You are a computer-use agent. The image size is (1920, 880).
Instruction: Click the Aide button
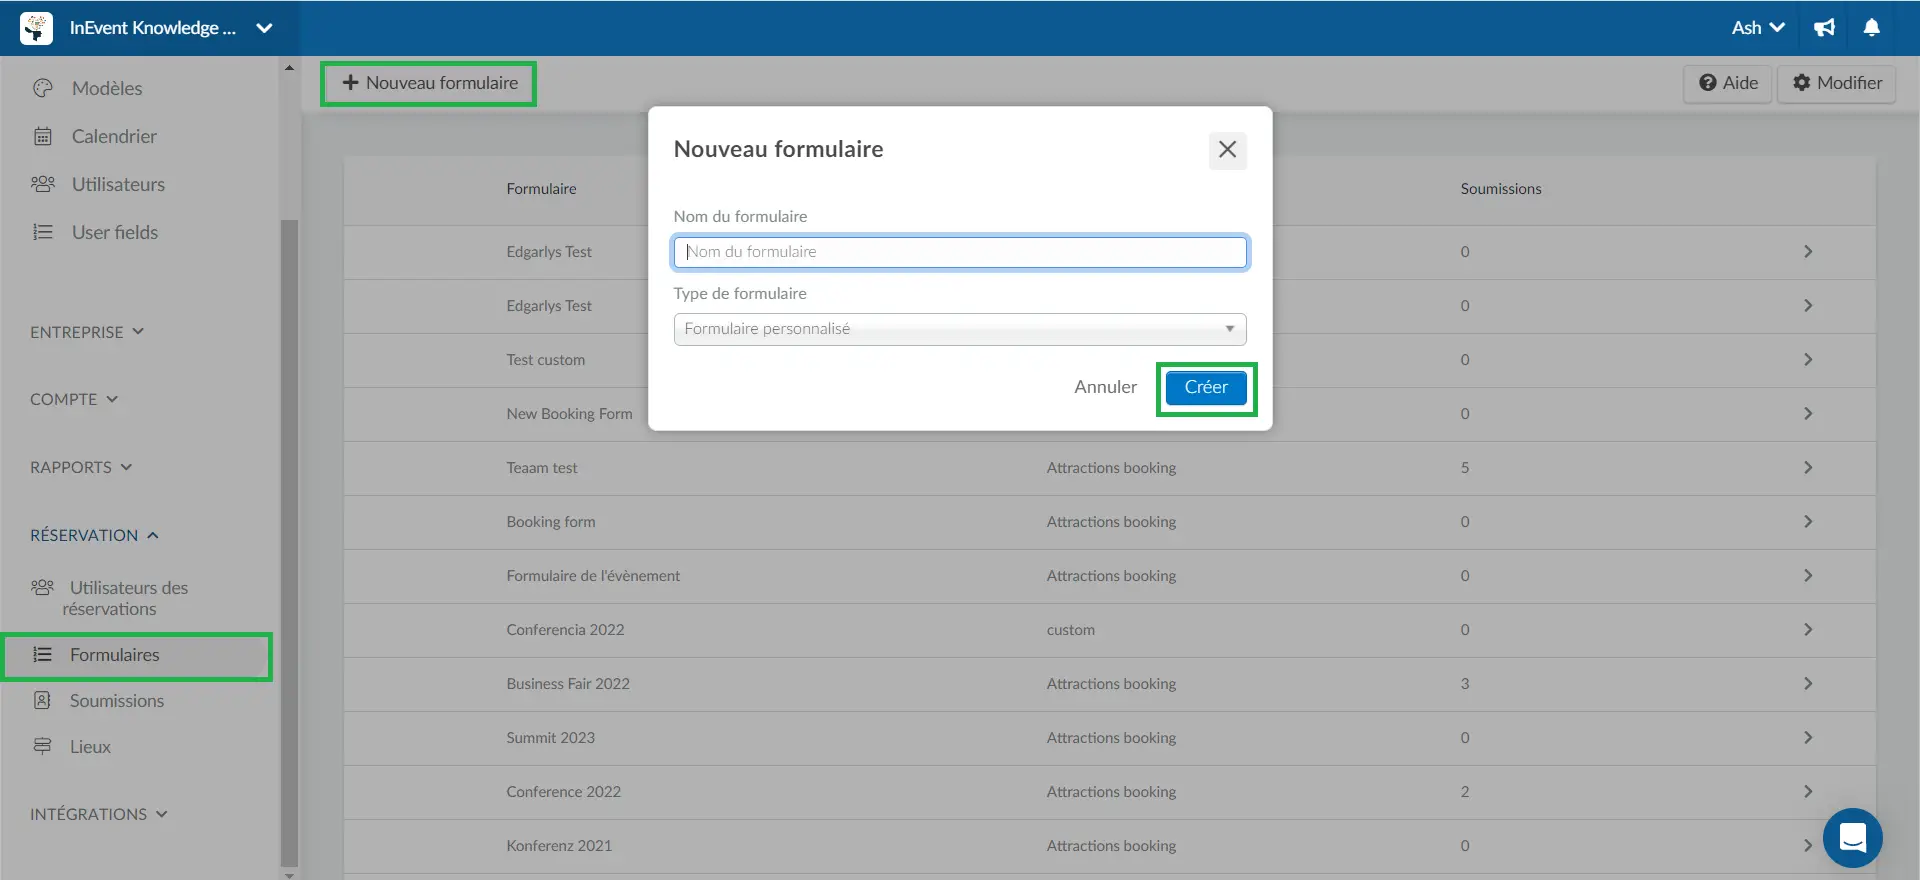(x=1728, y=83)
